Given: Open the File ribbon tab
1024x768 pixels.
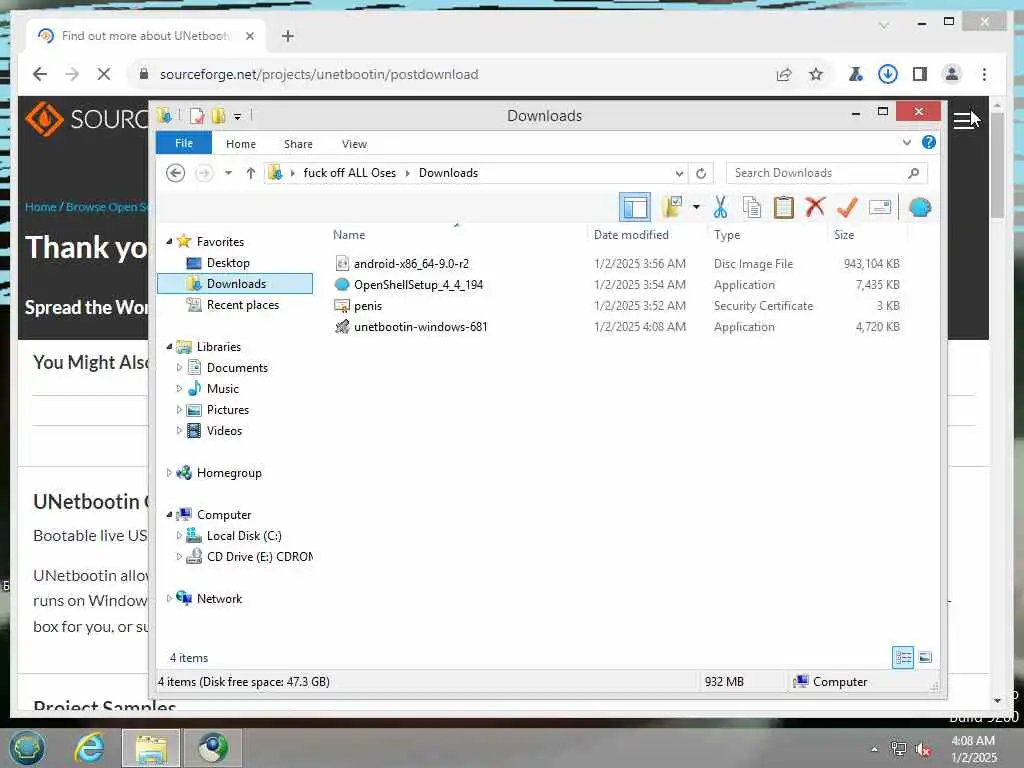Looking at the screenshot, I should coord(184,143).
